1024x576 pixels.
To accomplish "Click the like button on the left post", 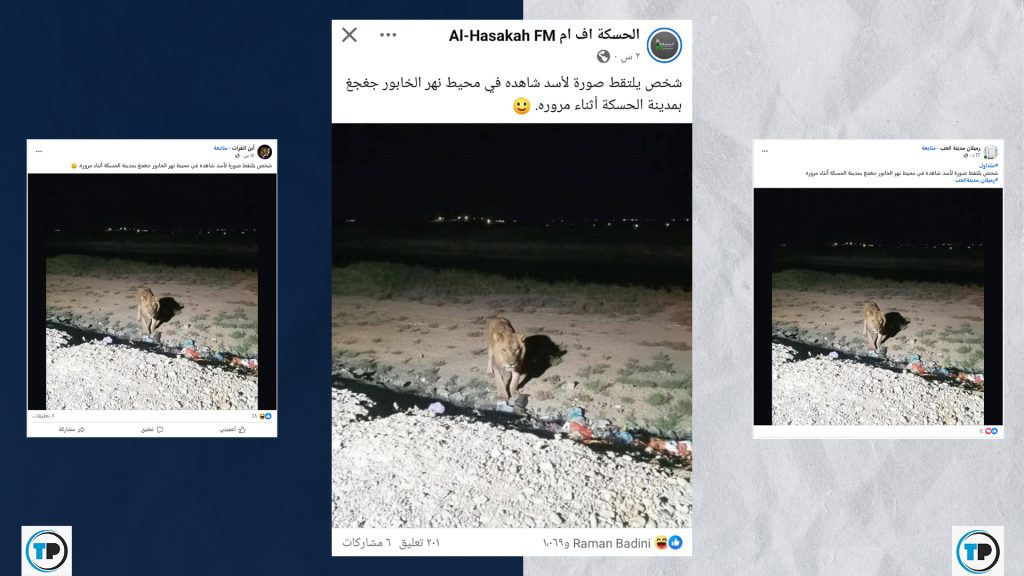I will pos(233,429).
